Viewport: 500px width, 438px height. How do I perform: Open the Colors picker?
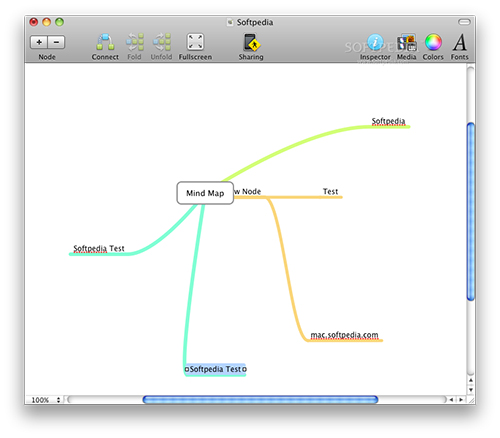[433, 42]
